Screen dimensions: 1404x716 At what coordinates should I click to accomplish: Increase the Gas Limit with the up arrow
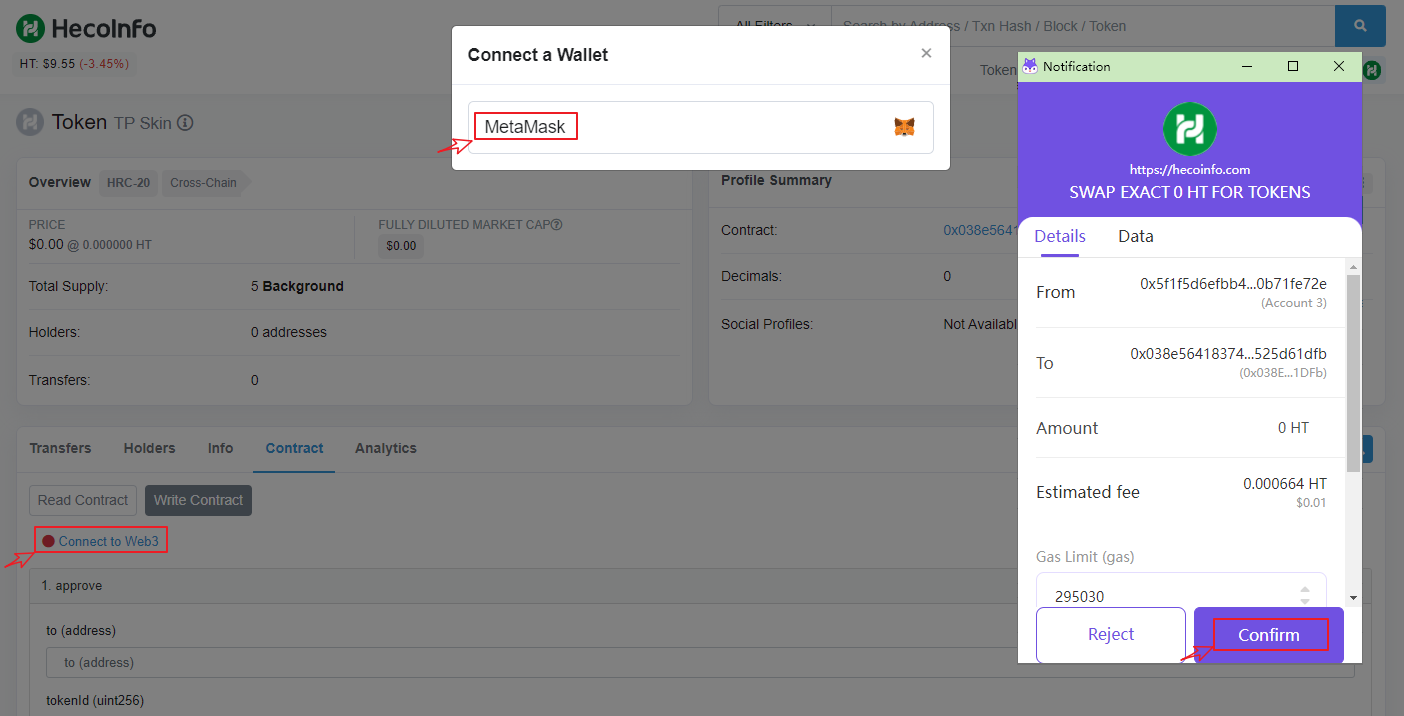pos(1305,590)
